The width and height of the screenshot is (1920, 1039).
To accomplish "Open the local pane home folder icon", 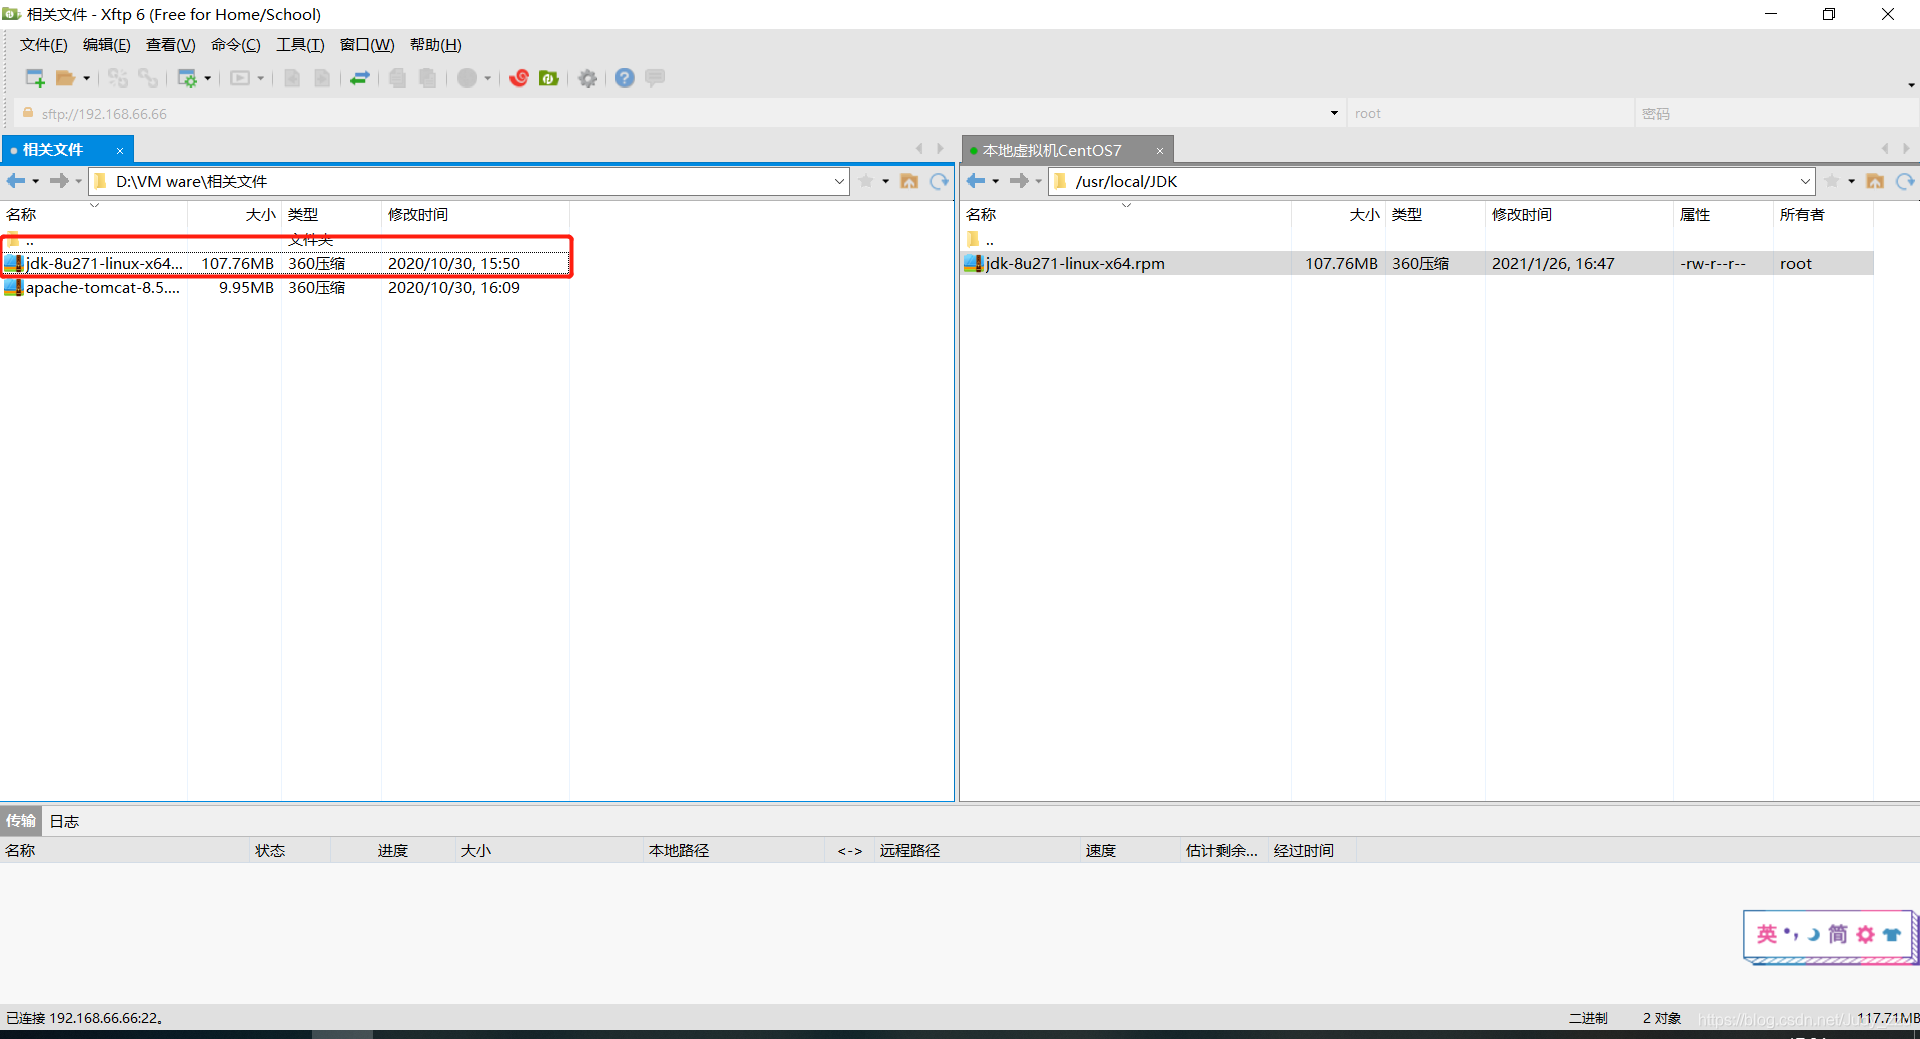I will pyautogui.click(x=909, y=181).
